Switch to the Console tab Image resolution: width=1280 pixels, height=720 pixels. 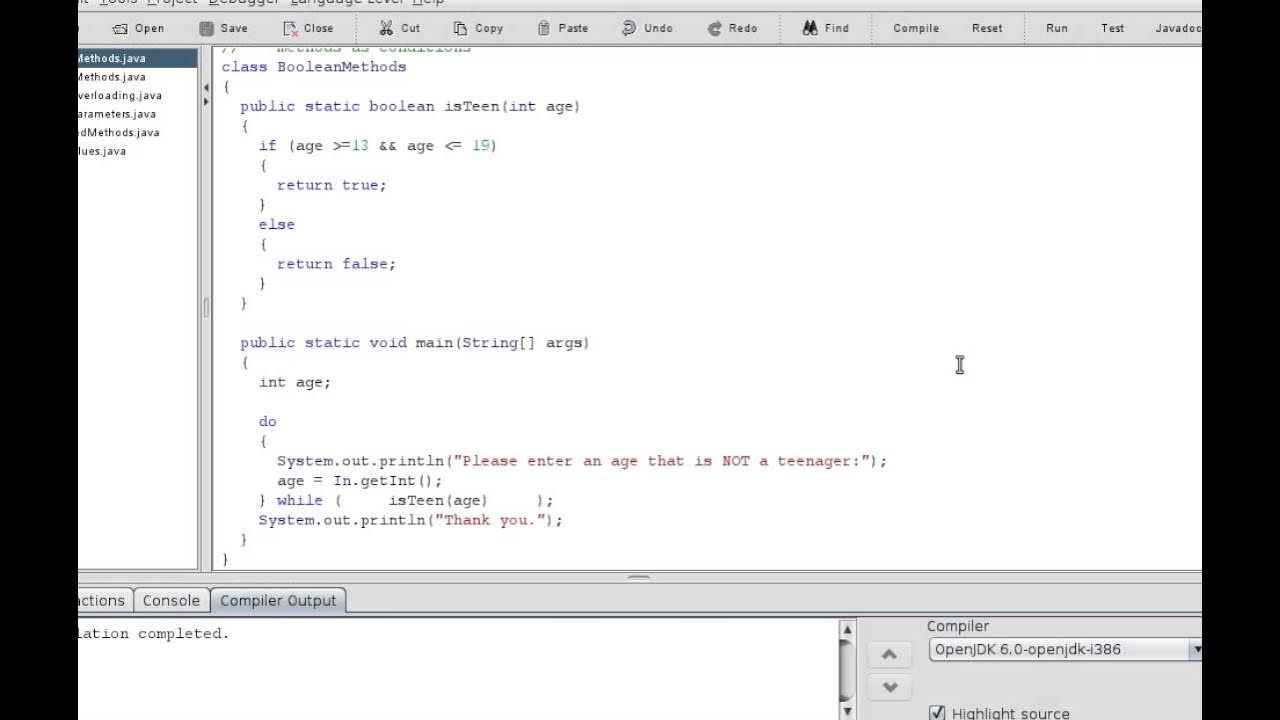click(x=171, y=600)
